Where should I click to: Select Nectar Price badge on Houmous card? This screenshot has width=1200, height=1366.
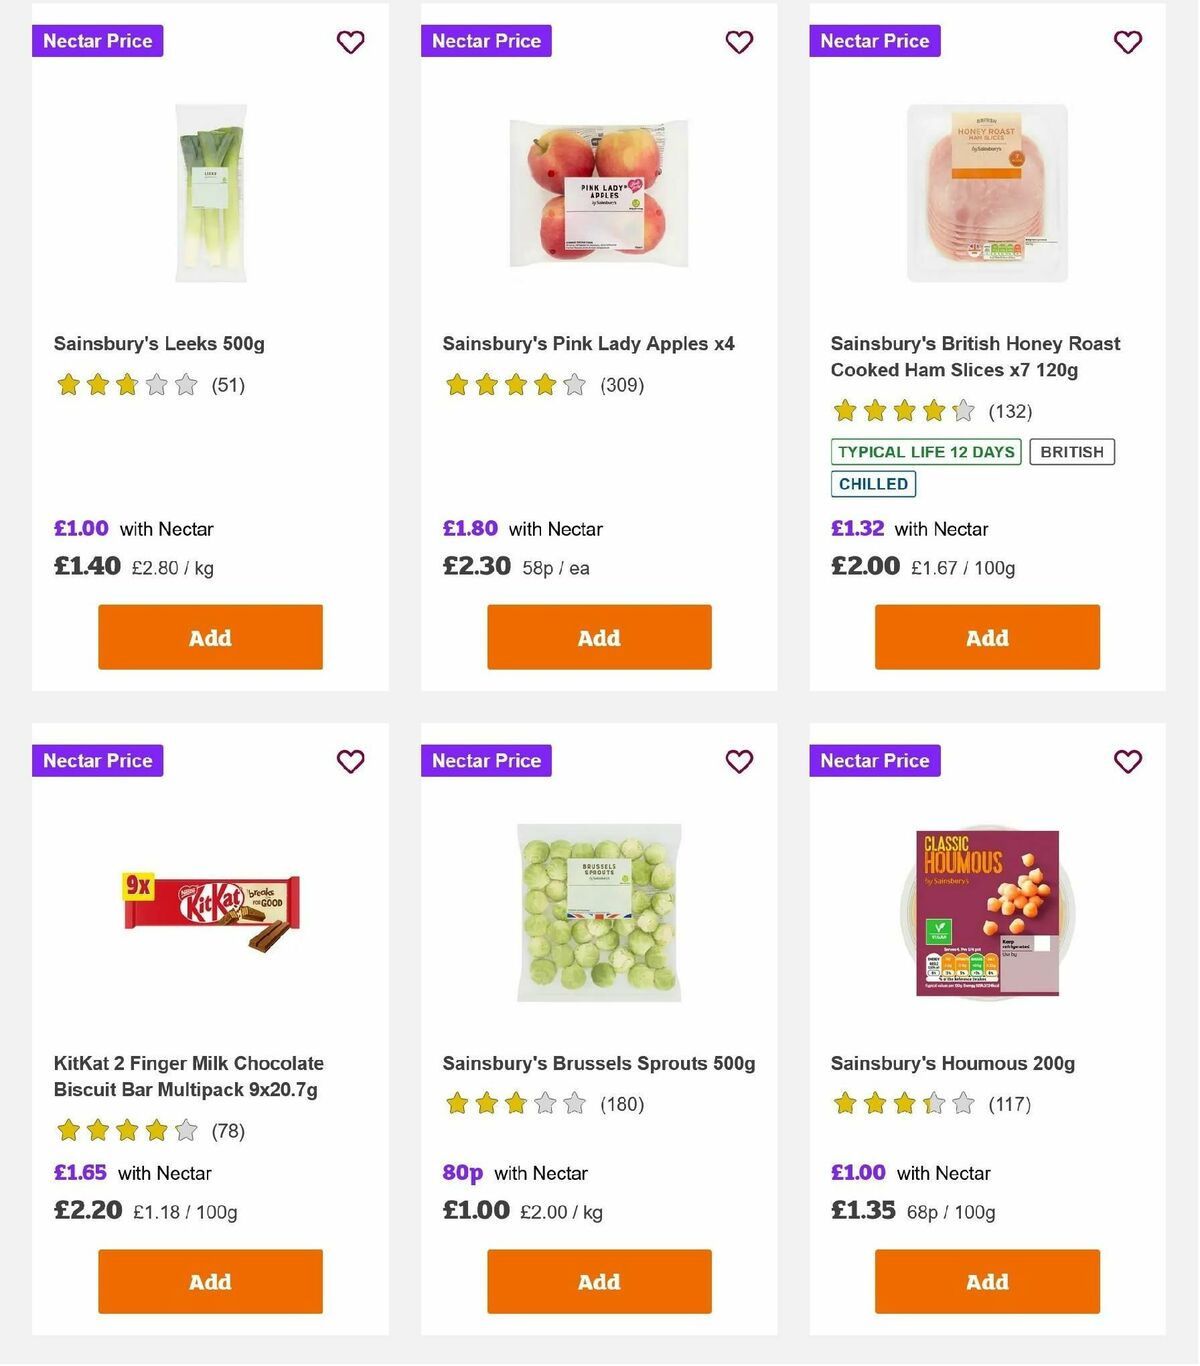tap(874, 760)
